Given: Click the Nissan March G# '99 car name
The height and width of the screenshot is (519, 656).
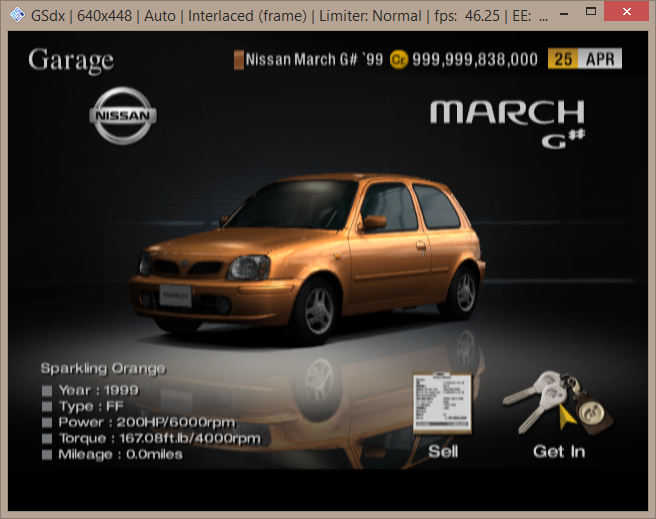Looking at the screenshot, I should [x=314, y=59].
